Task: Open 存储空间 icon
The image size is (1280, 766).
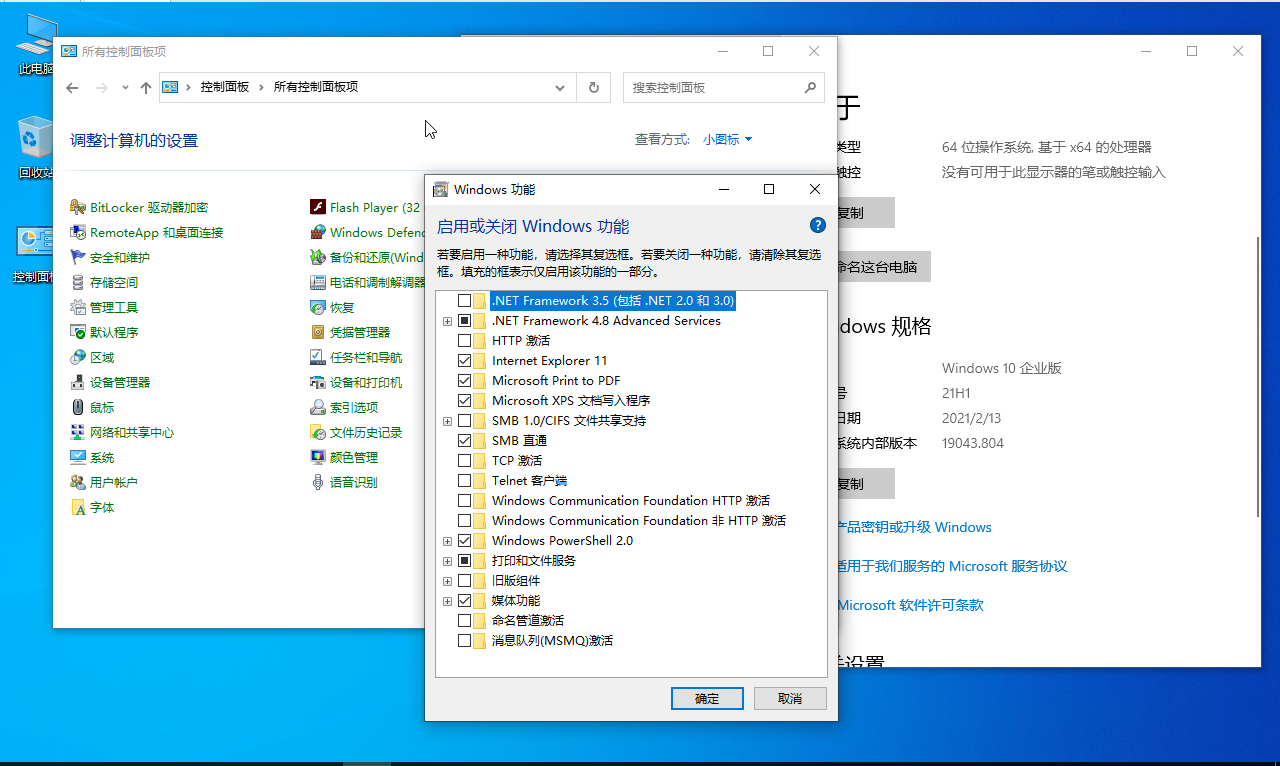Action: (x=78, y=282)
